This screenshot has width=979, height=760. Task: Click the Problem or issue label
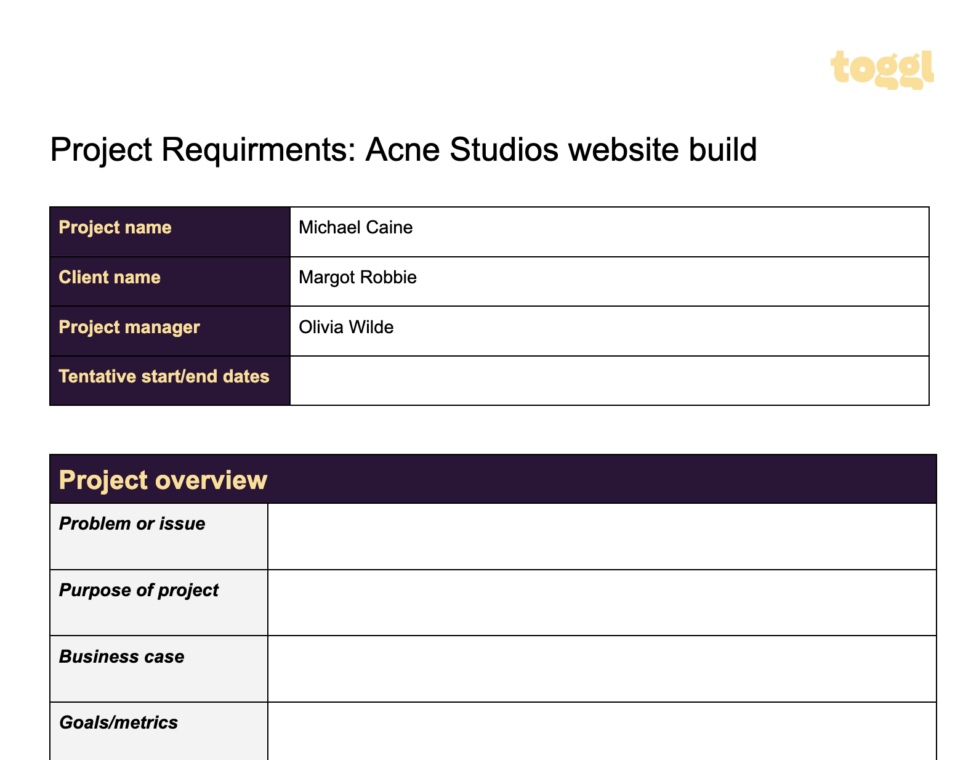132,523
